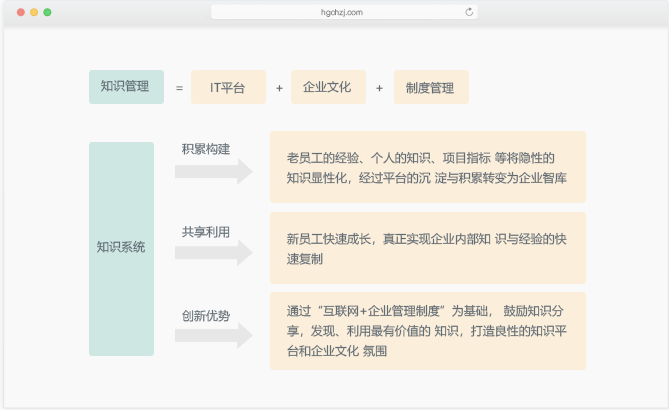Image resolution: width=669 pixels, height=410 pixels.
Task: Click the equals sign after 知识管理
Action: (179, 88)
